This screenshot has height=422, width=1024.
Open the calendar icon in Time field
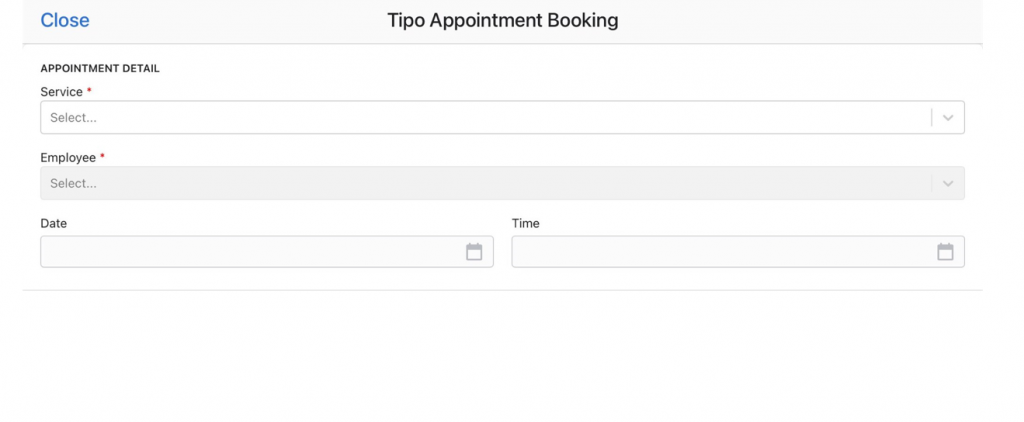tap(945, 252)
